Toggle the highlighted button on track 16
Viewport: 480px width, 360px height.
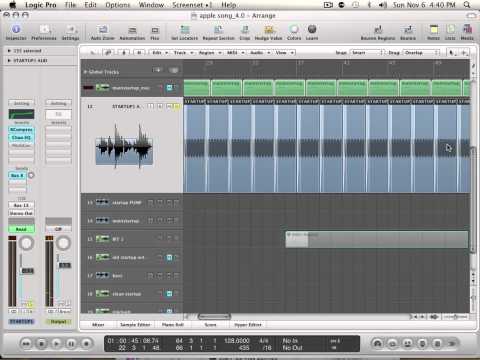coord(169,257)
